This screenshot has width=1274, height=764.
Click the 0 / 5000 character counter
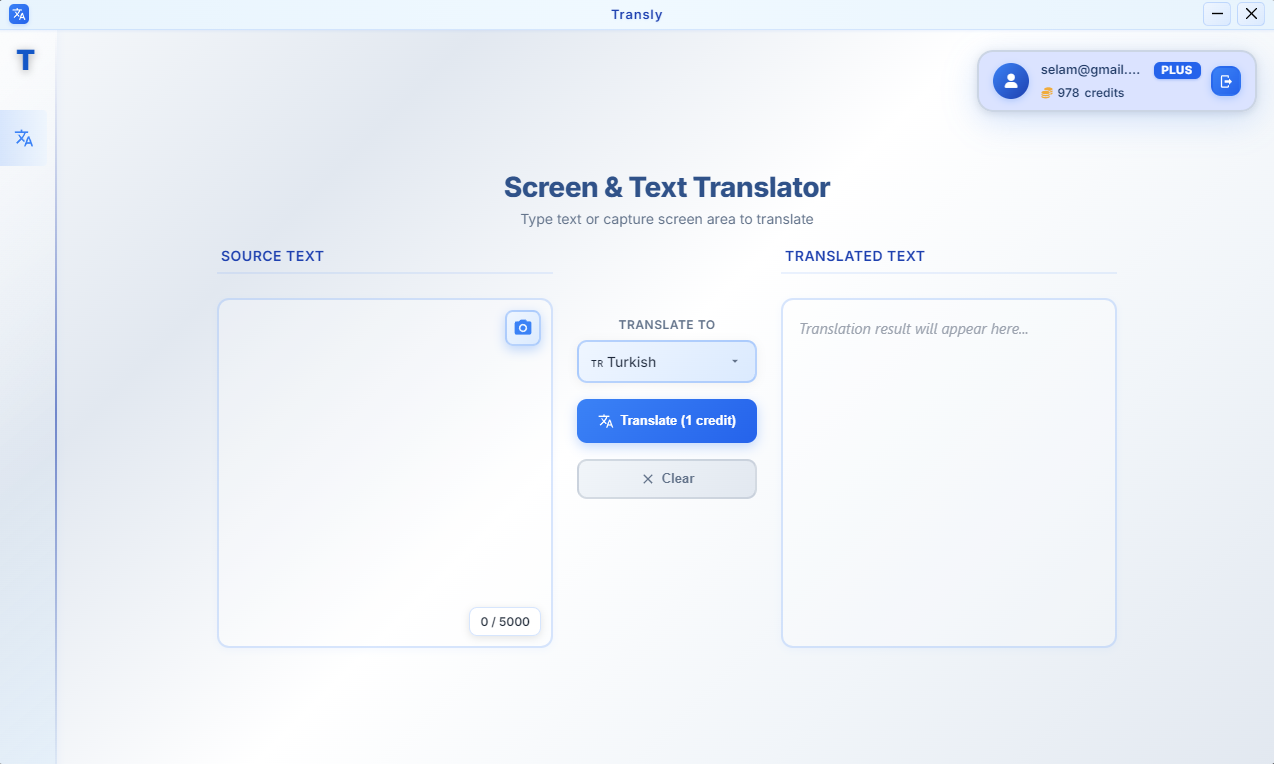pyautogui.click(x=505, y=622)
